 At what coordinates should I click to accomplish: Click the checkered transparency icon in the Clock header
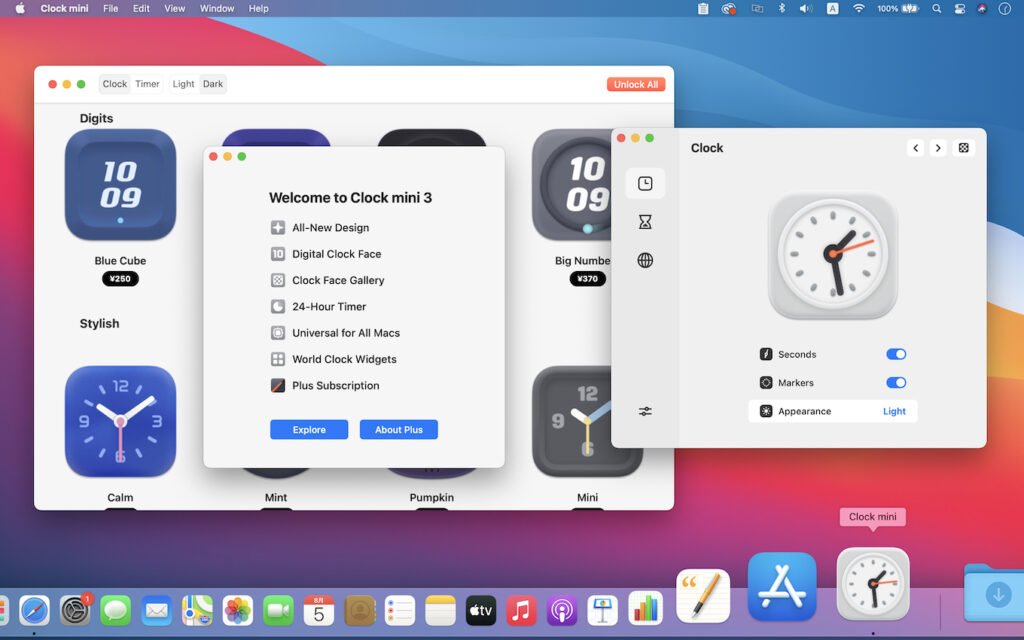pyautogui.click(x=963, y=147)
